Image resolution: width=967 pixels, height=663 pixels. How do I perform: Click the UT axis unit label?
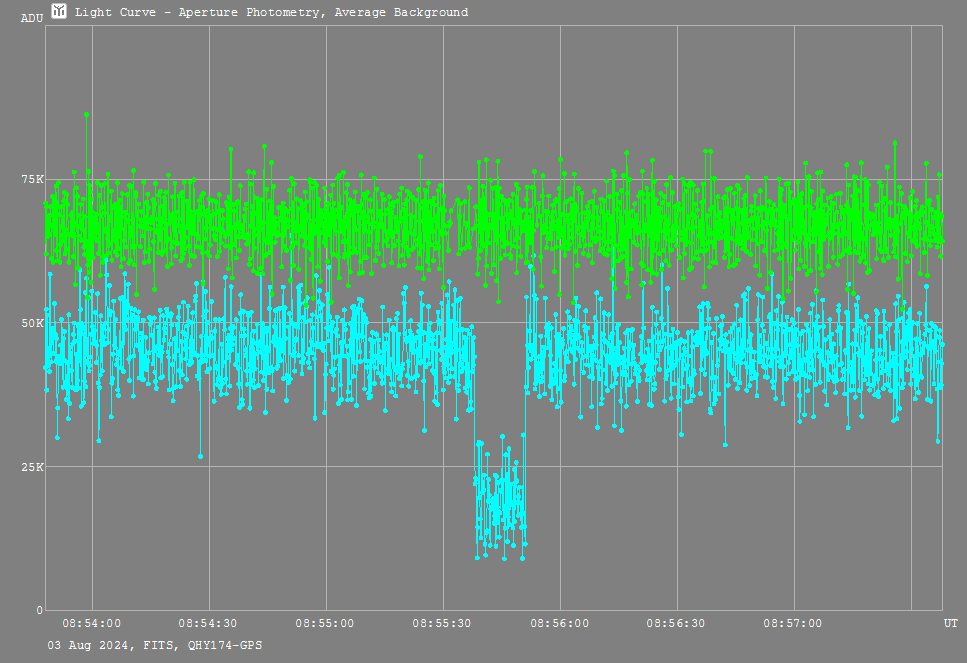[950, 624]
